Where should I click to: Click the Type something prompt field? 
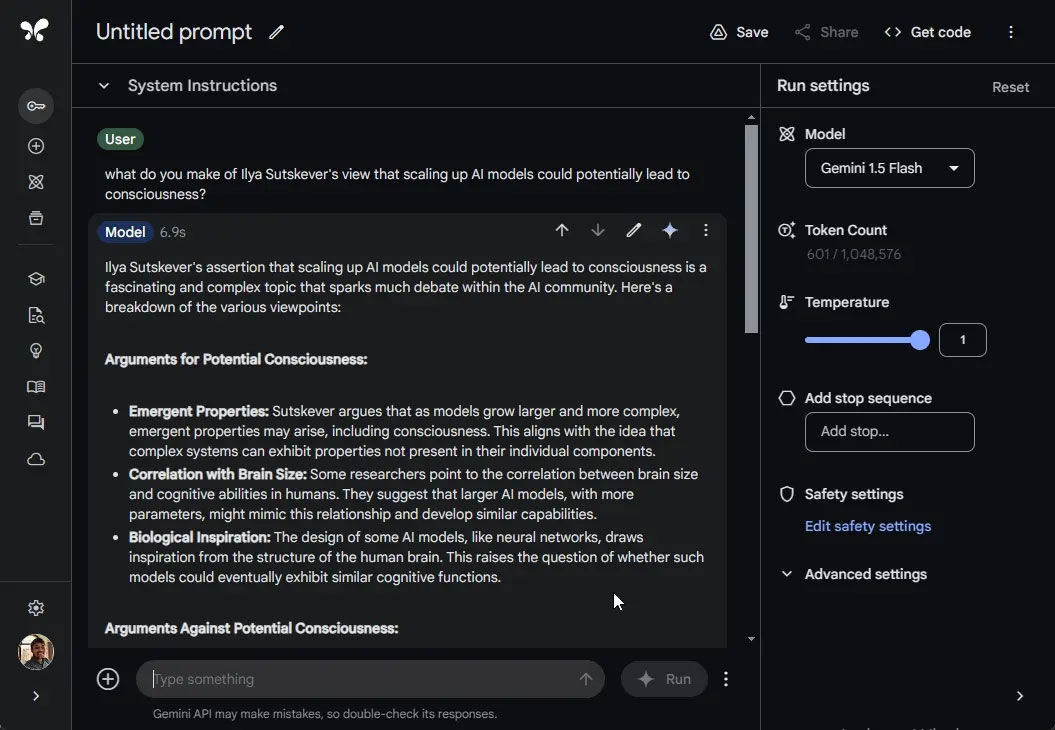coord(360,679)
